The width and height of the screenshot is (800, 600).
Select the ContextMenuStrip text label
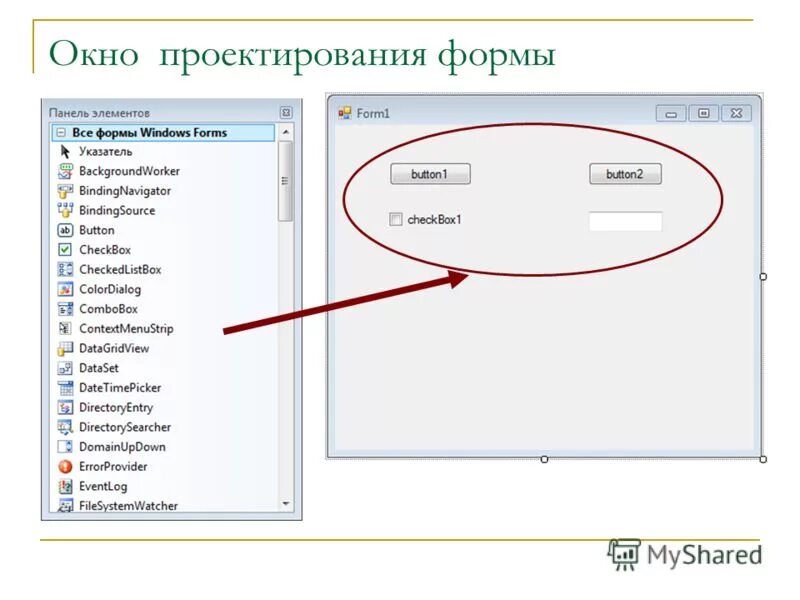126,329
